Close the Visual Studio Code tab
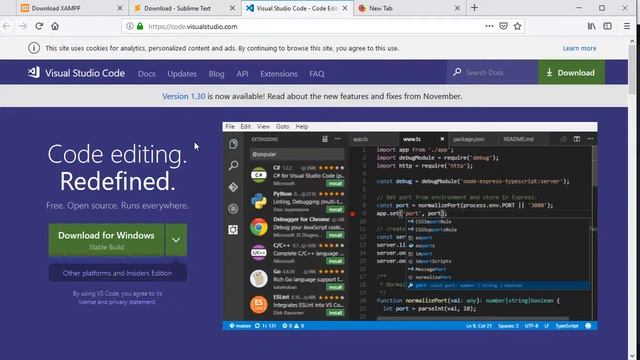640x360 pixels. tap(345, 8)
